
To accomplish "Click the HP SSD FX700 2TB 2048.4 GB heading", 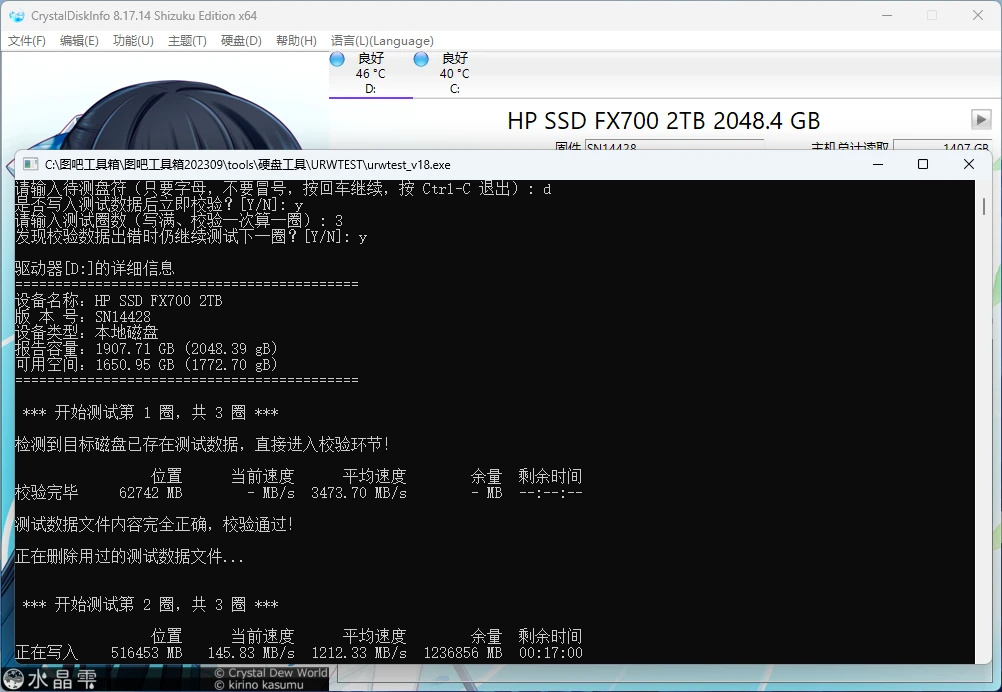I will click(663, 120).
